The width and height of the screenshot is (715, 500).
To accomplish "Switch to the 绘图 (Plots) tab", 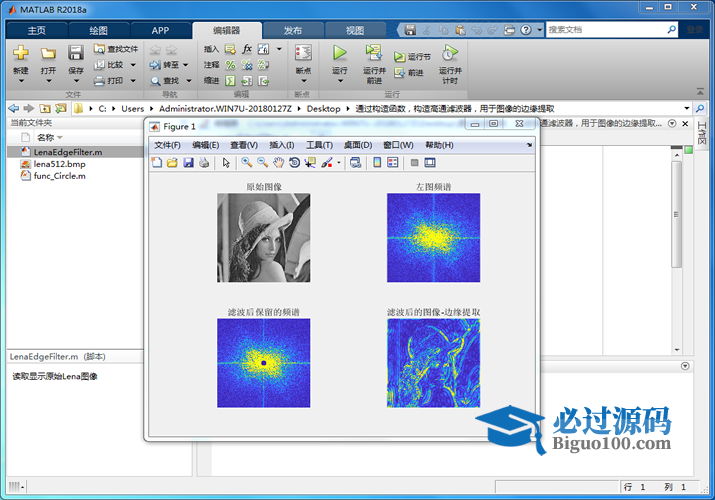I will [x=98, y=31].
